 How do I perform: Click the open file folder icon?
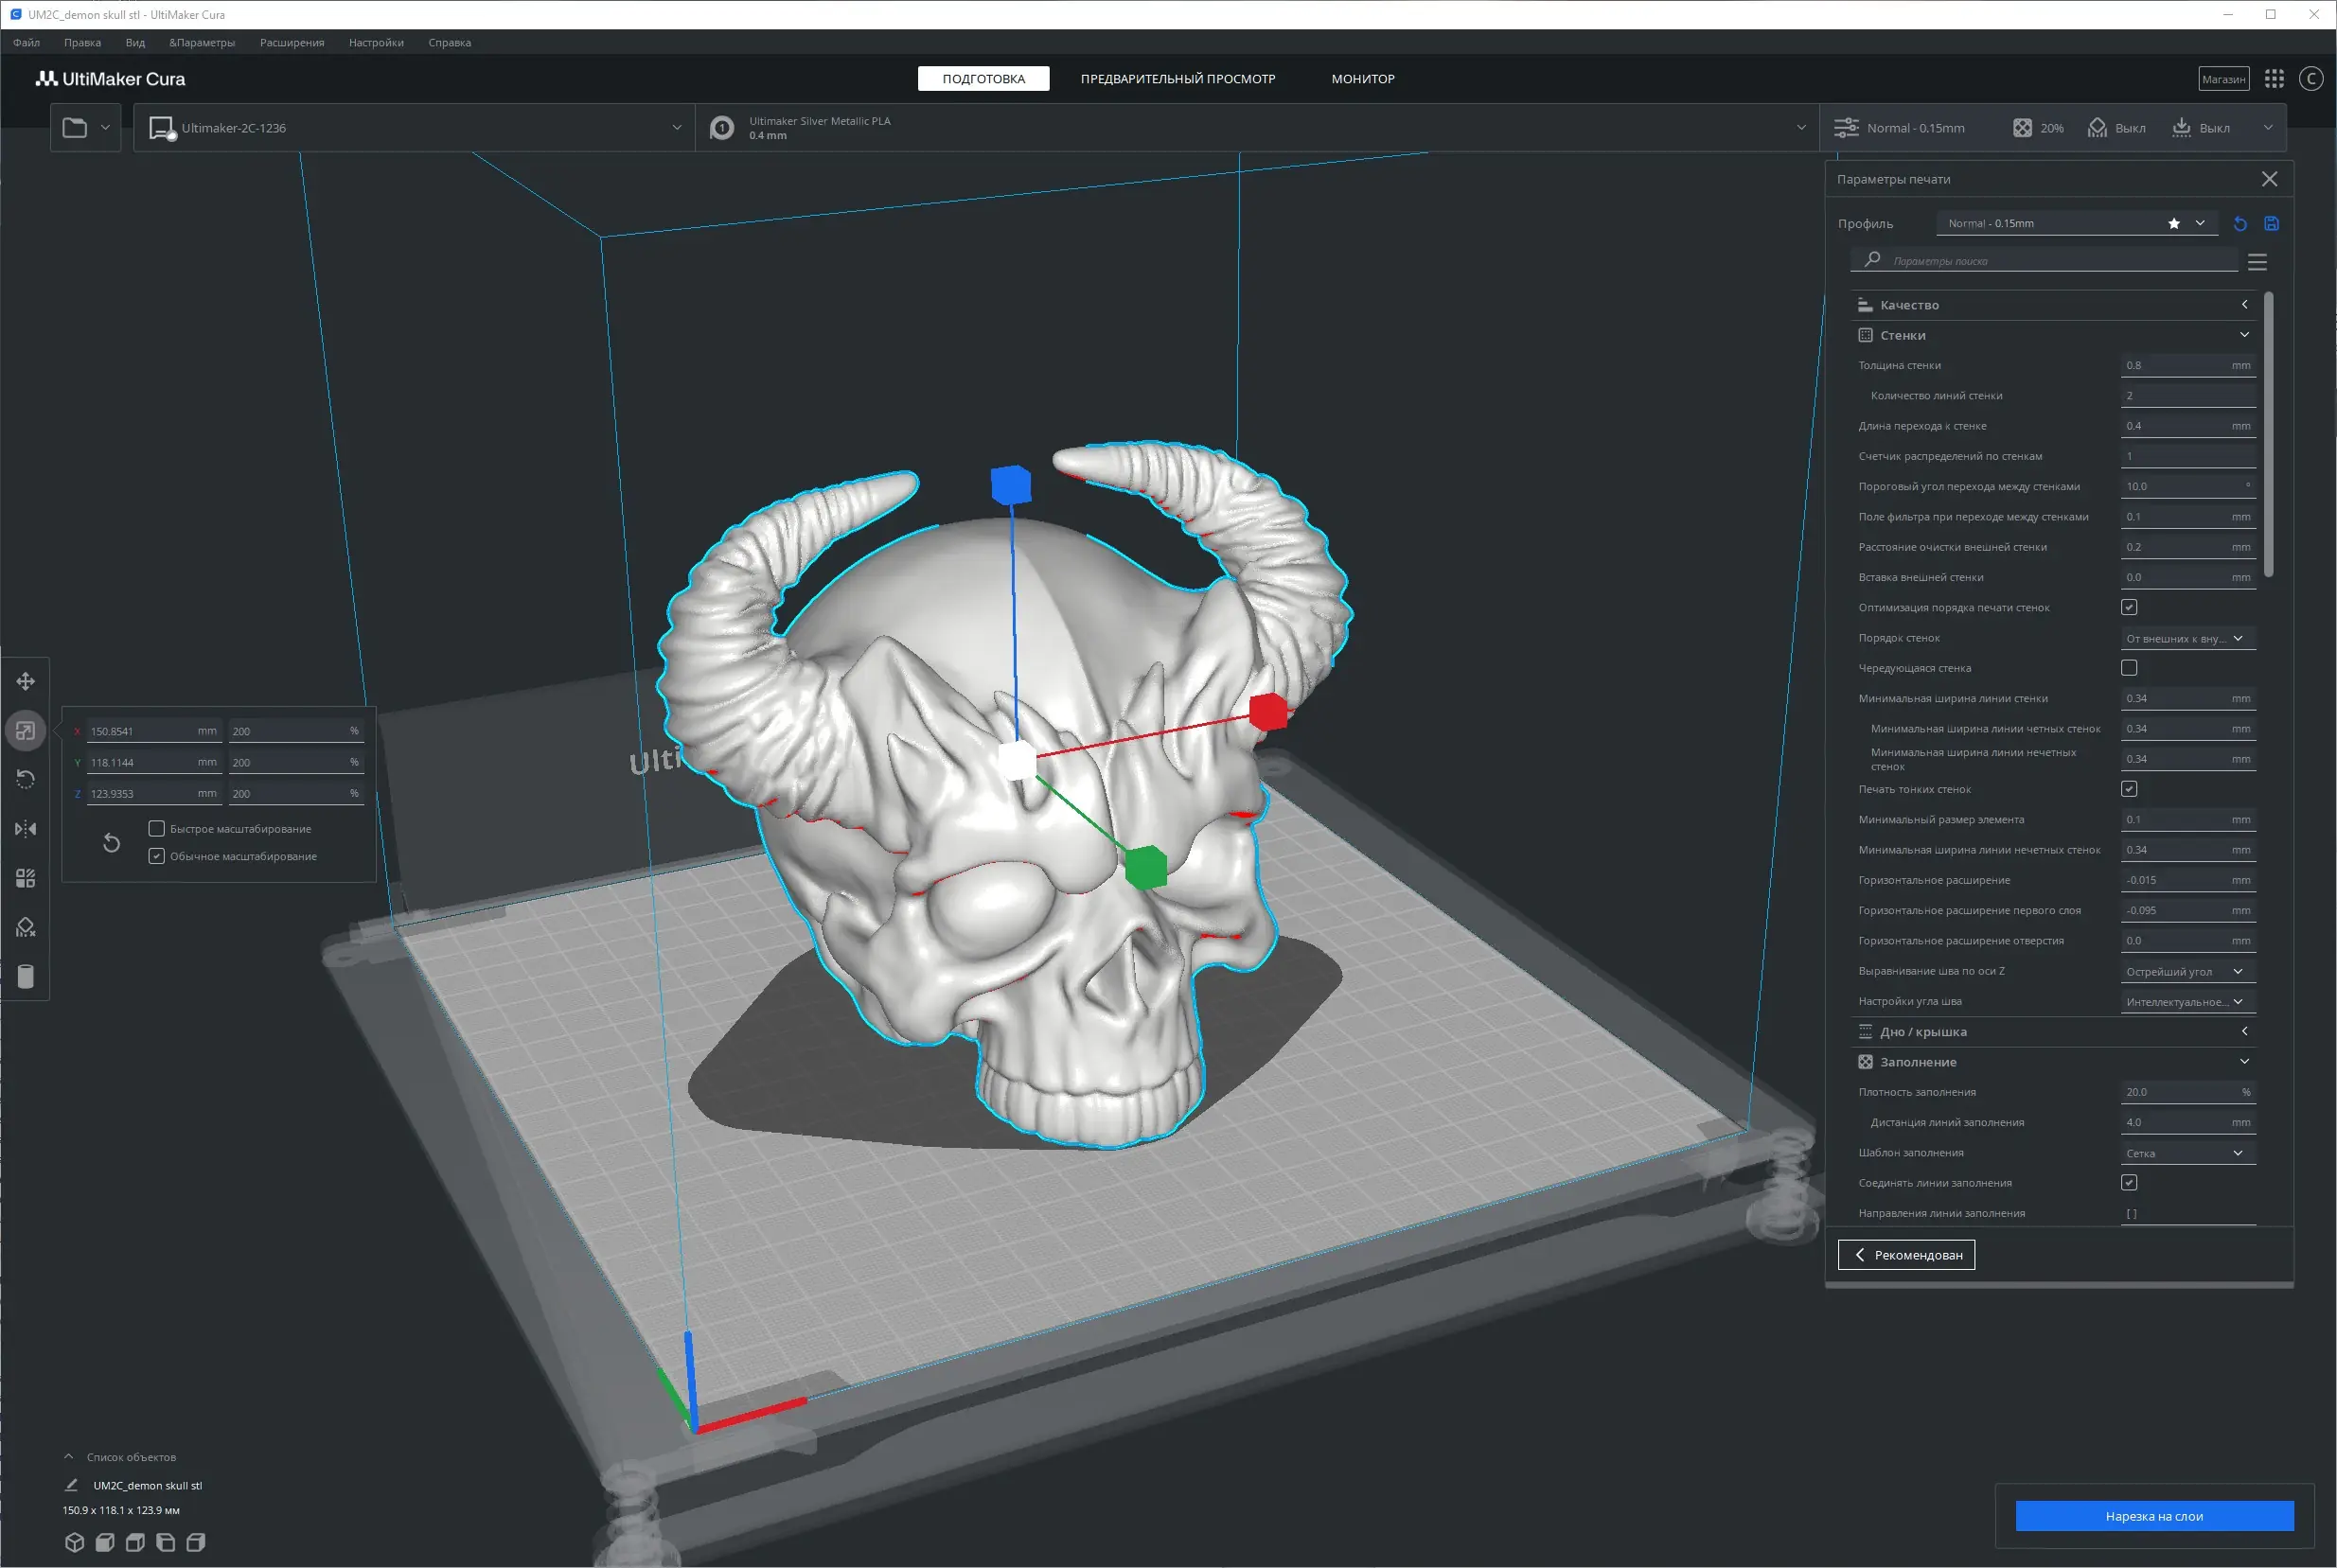75,128
